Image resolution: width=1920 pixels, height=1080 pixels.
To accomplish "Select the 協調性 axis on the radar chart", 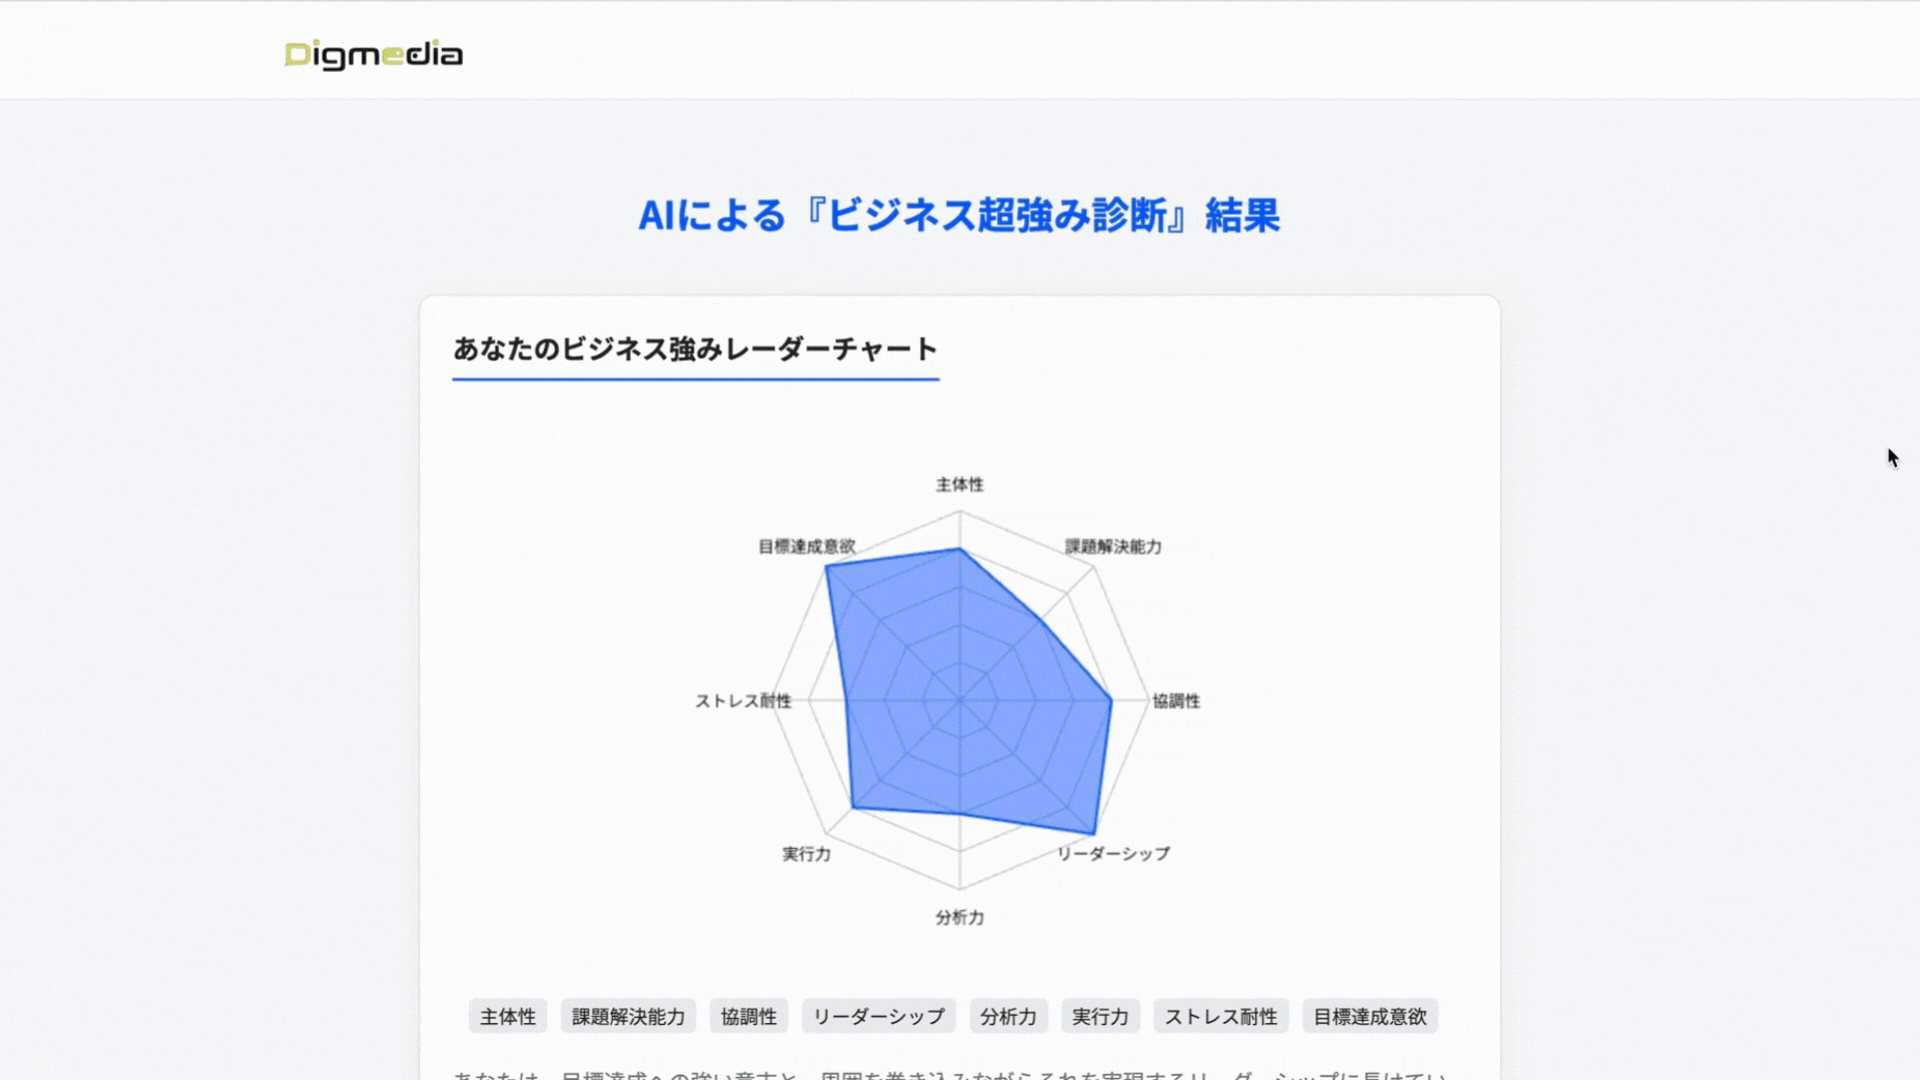I will click(1175, 701).
